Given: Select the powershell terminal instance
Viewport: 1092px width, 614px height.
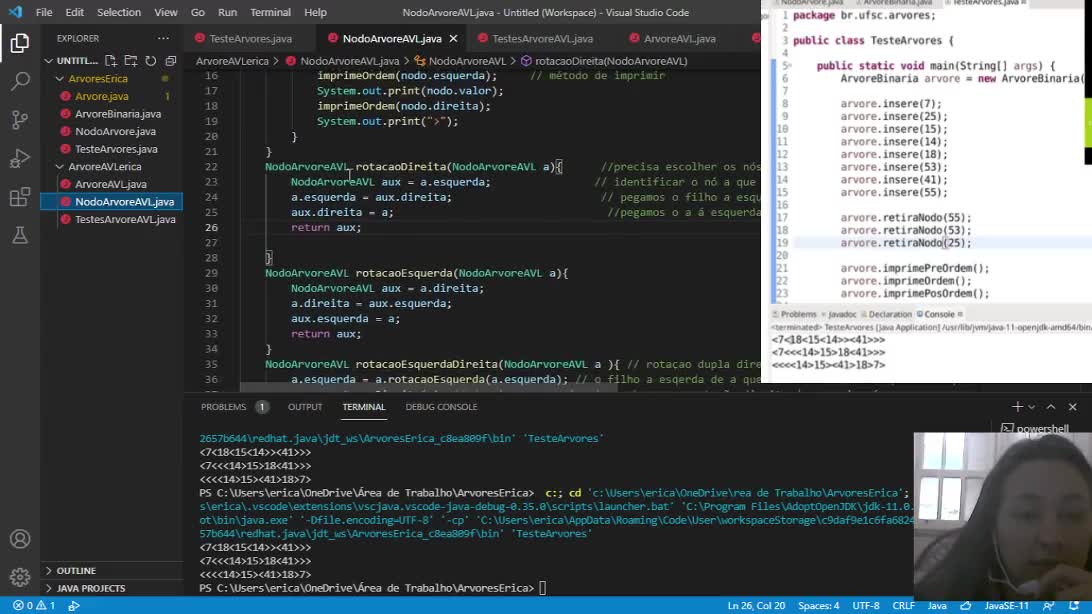Looking at the screenshot, I should pos(1035,428).
